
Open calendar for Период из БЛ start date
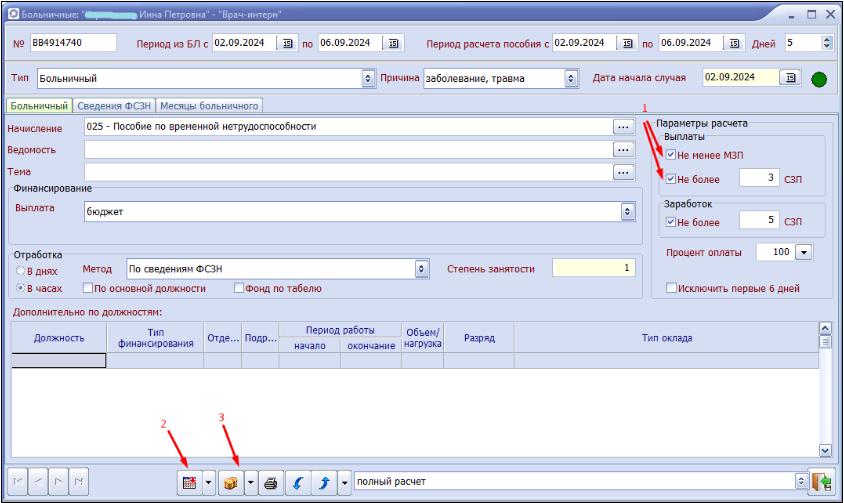coord(287,43)
